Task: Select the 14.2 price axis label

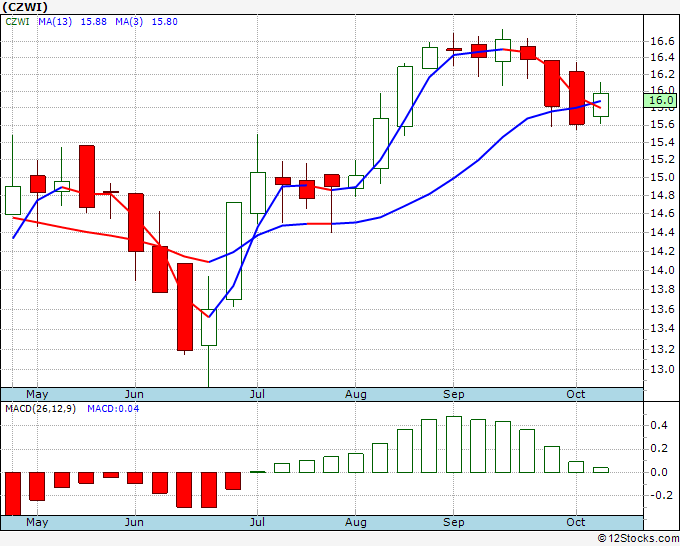Action: tap(662, 252)
